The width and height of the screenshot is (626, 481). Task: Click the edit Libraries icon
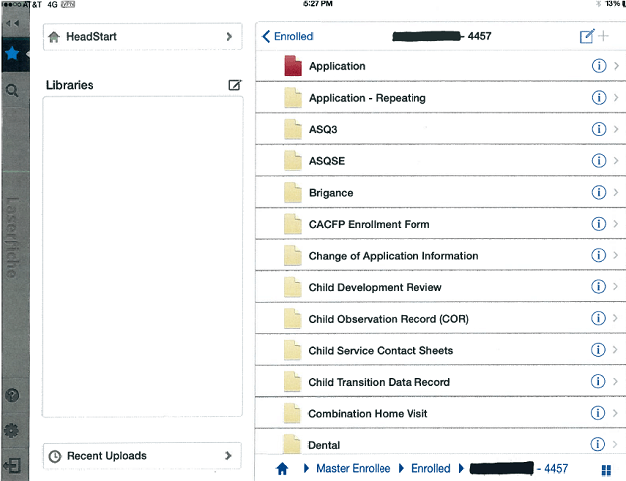(x=234, y=85)
